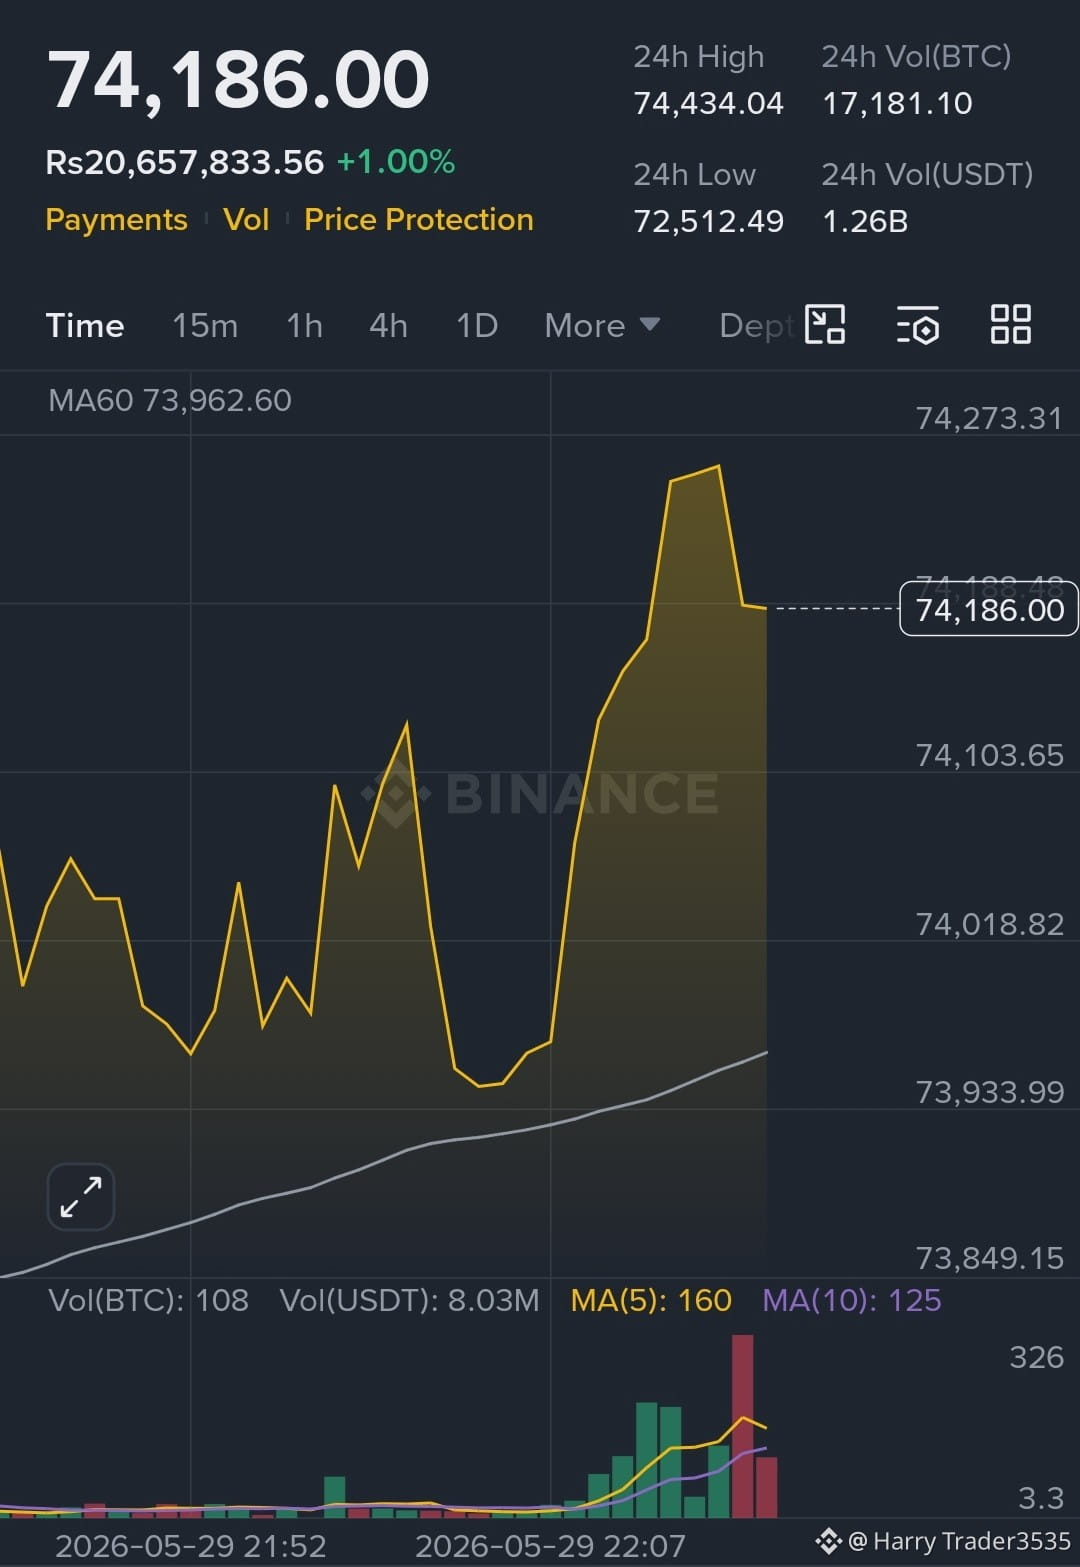Tap the Rs20,657,833.56 converted price
This screenshot has width=1080, height=1567.
pos(185,162)
